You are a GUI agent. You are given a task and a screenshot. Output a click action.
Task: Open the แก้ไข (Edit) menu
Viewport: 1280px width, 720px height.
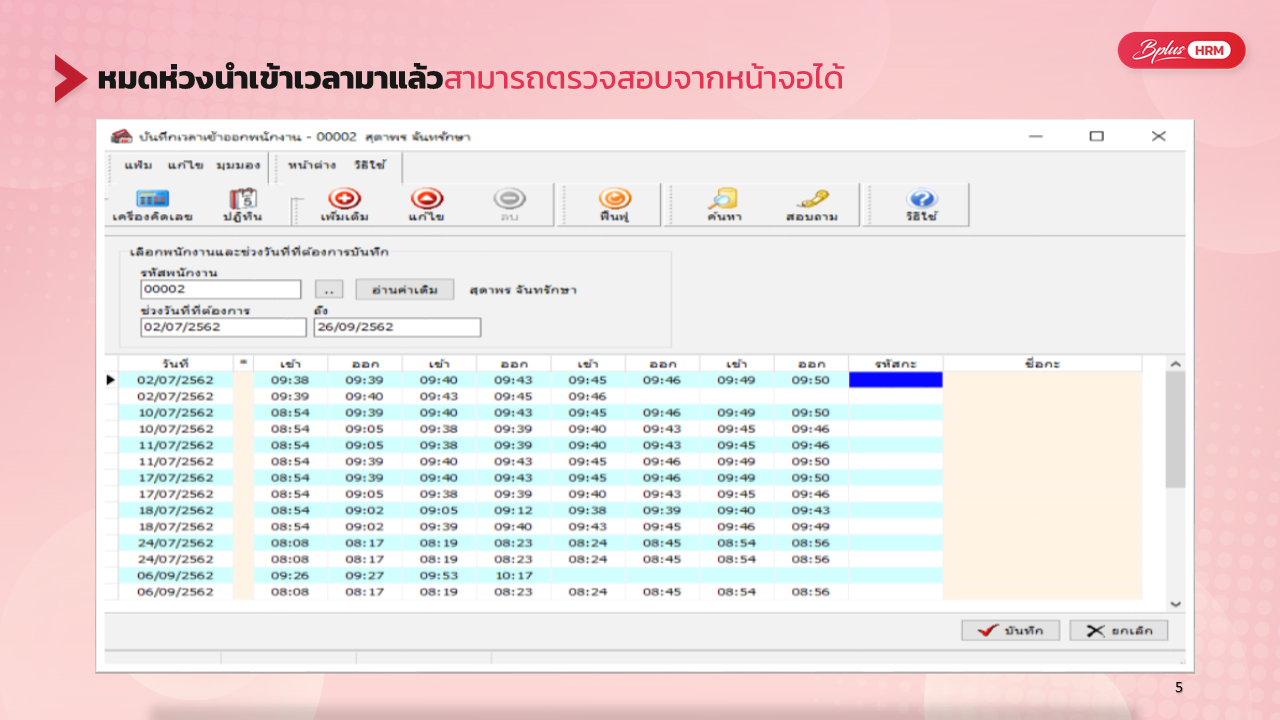(185, 165)
